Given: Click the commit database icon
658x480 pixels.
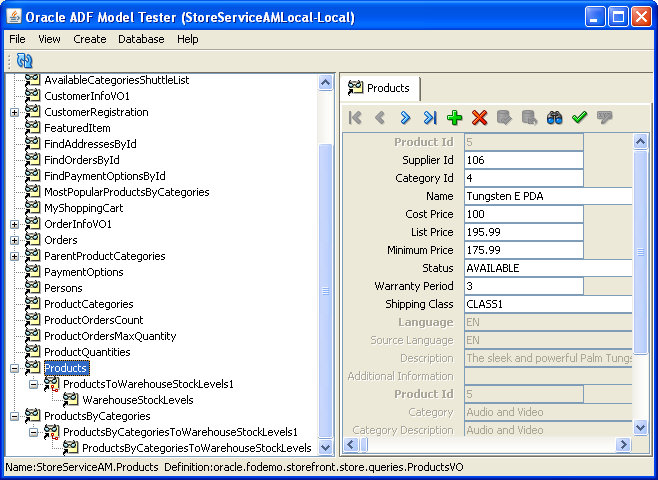Looking at the screenshot, I should [x=504, y=118].
